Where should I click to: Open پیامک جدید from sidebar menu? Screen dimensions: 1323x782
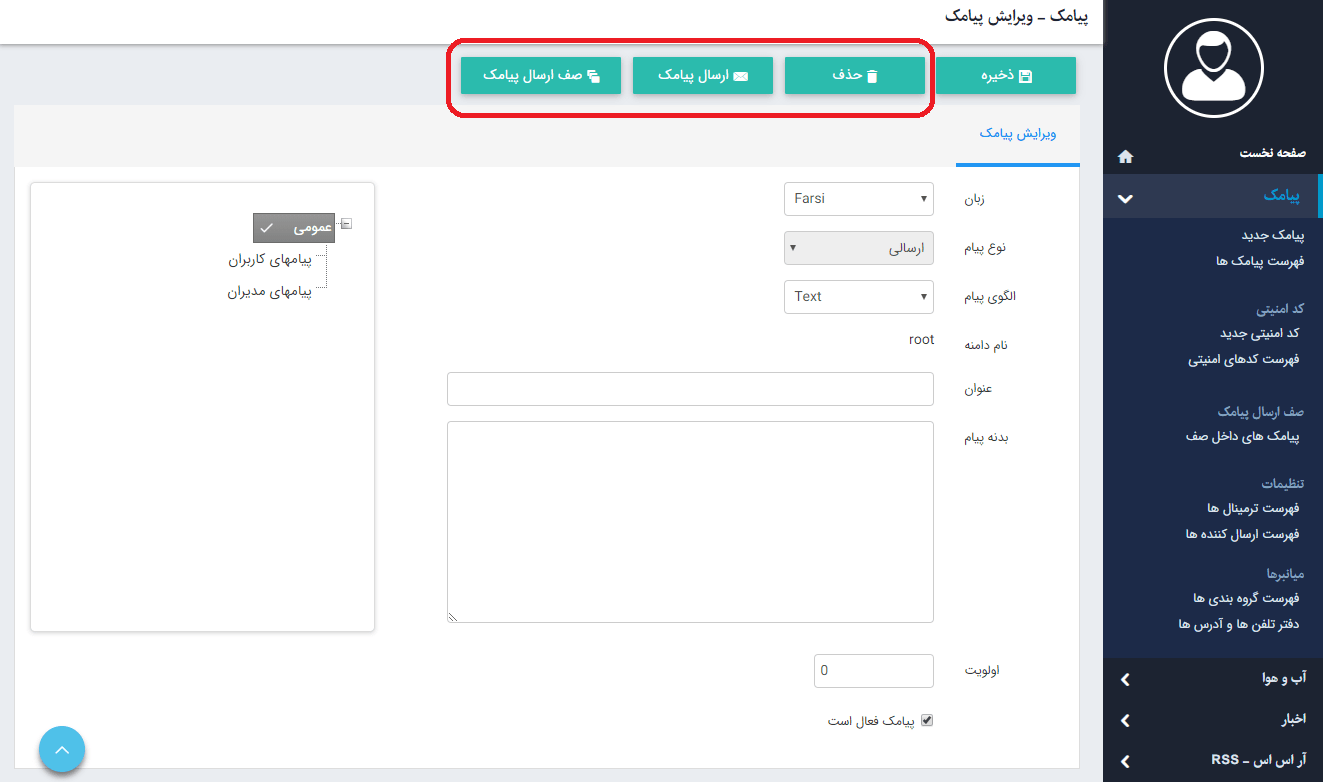tap(1264, 236)
